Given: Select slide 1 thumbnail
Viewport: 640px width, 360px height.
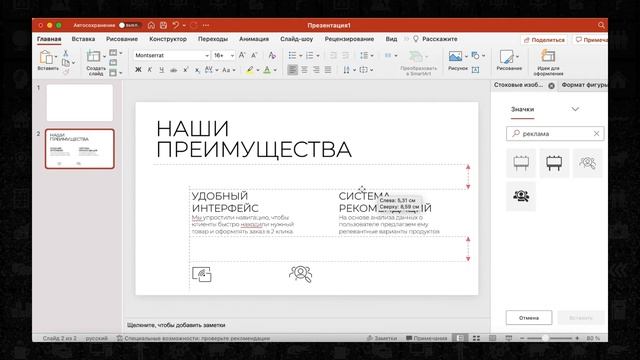Looking at the screenshot, I should [80, 102].
